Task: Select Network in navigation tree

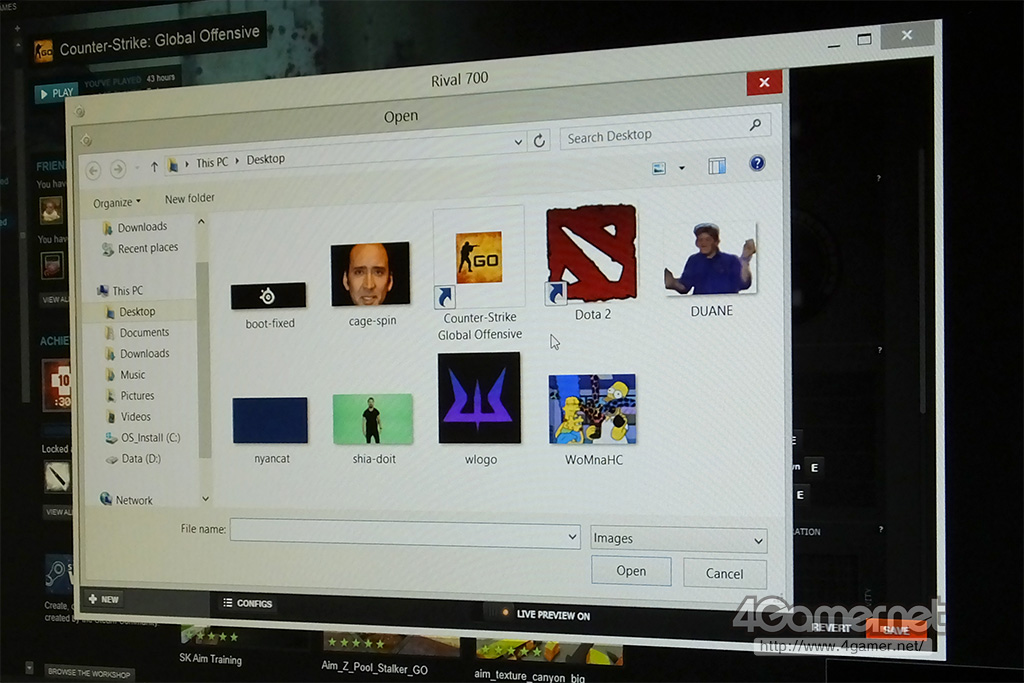Action: (126, 500)
